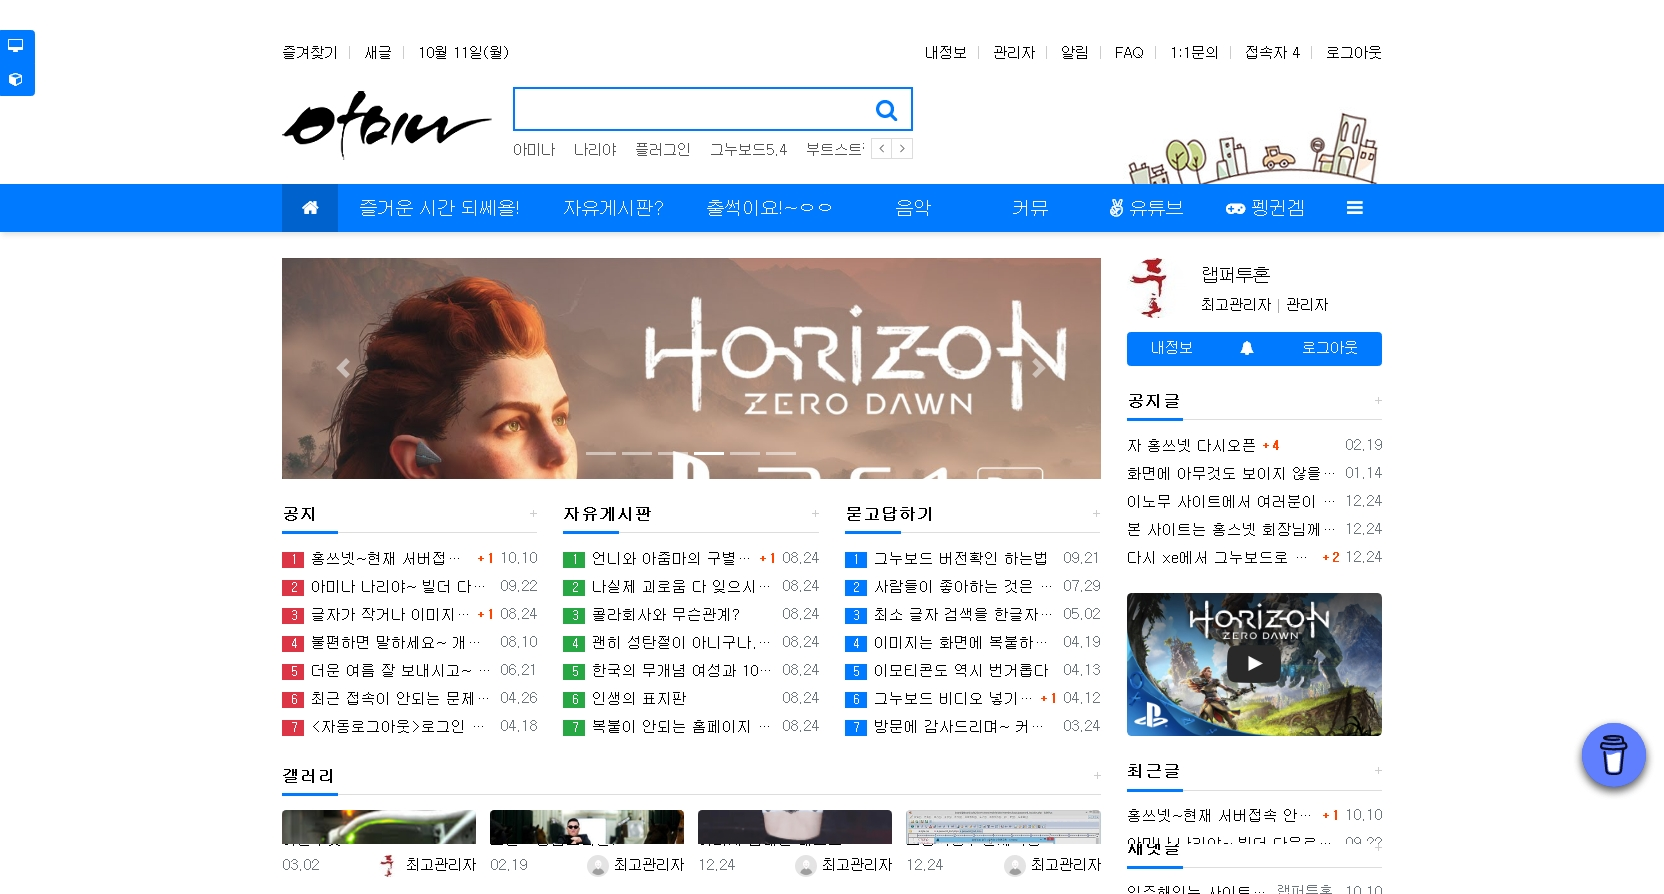Select the 아미나 popular keyword below search
The height and width of the screenshot is (894, 1664).
tap(534, 150)
